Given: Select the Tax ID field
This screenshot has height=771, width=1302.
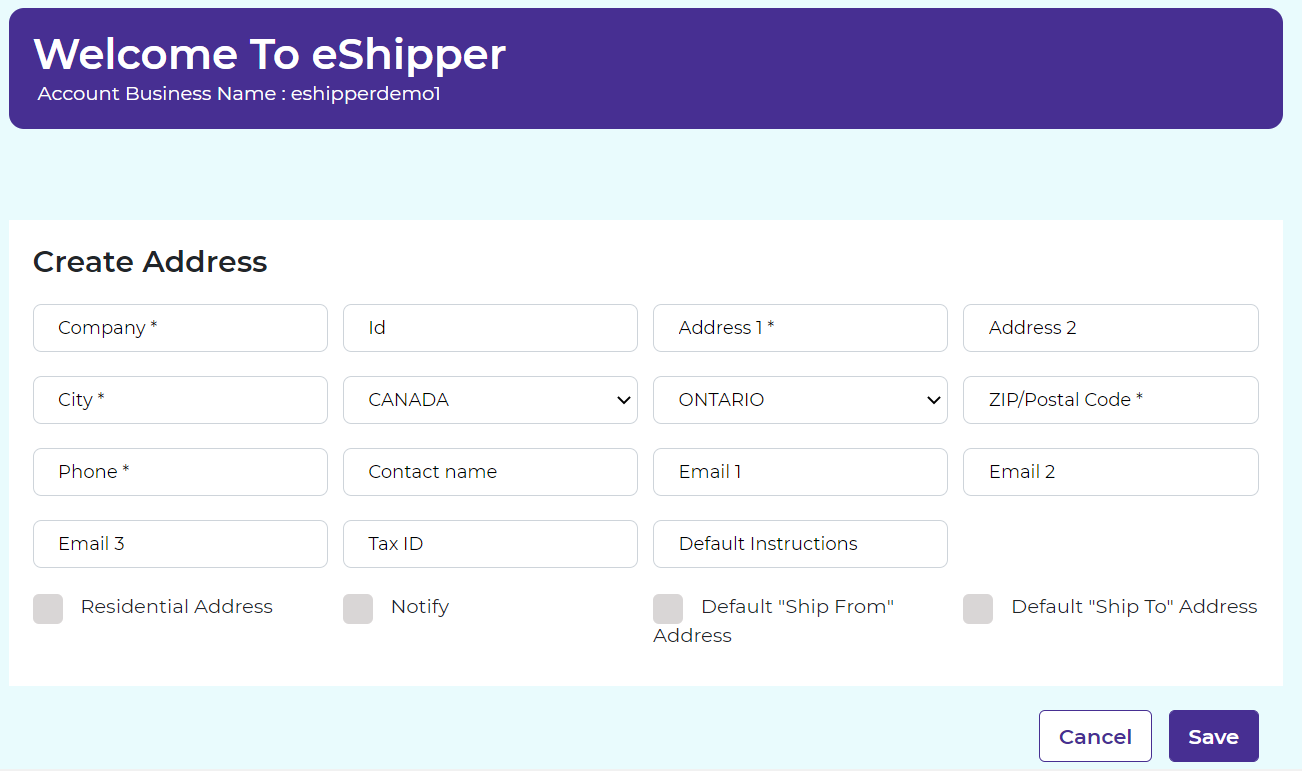Looking at the screenshot, I should [x=490, y=544].
